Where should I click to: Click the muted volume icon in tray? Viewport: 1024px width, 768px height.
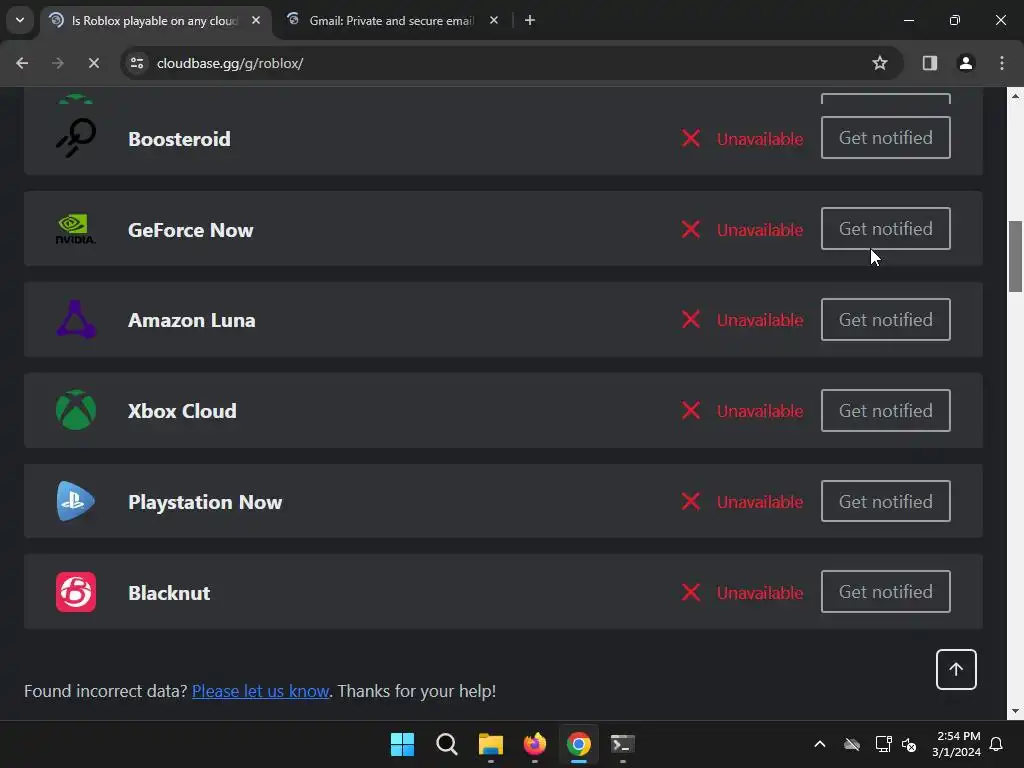tap(908, 744)
